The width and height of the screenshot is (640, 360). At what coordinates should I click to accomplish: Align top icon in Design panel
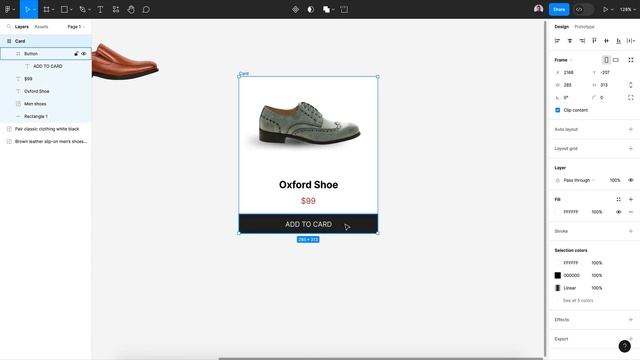[594, 40]
